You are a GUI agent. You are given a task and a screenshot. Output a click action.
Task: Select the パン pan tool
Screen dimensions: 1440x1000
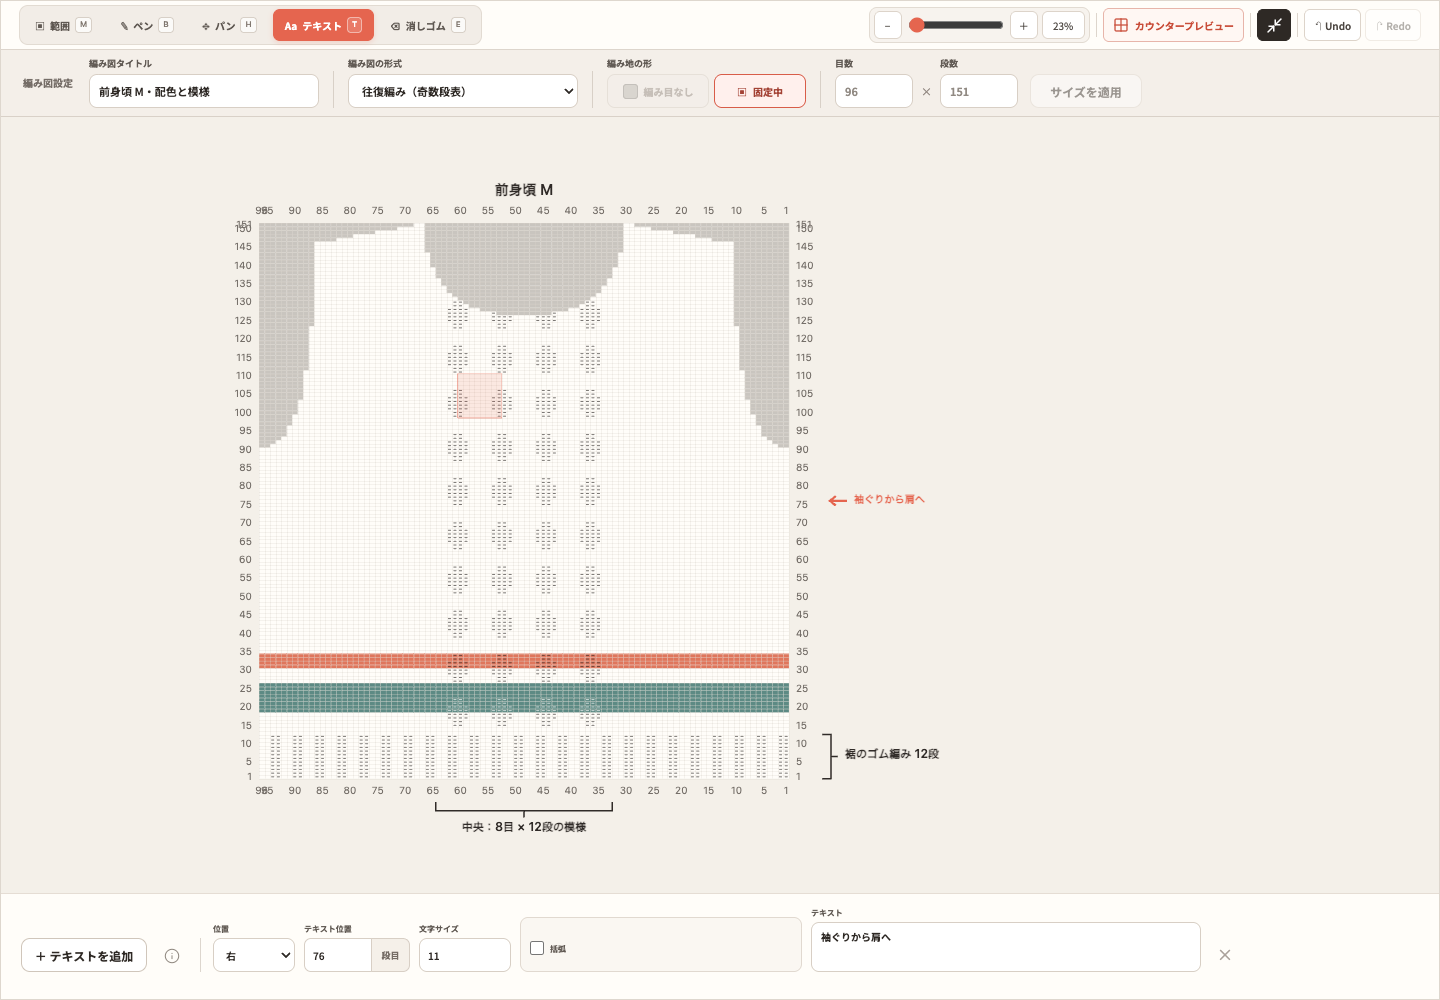(228, 26)
